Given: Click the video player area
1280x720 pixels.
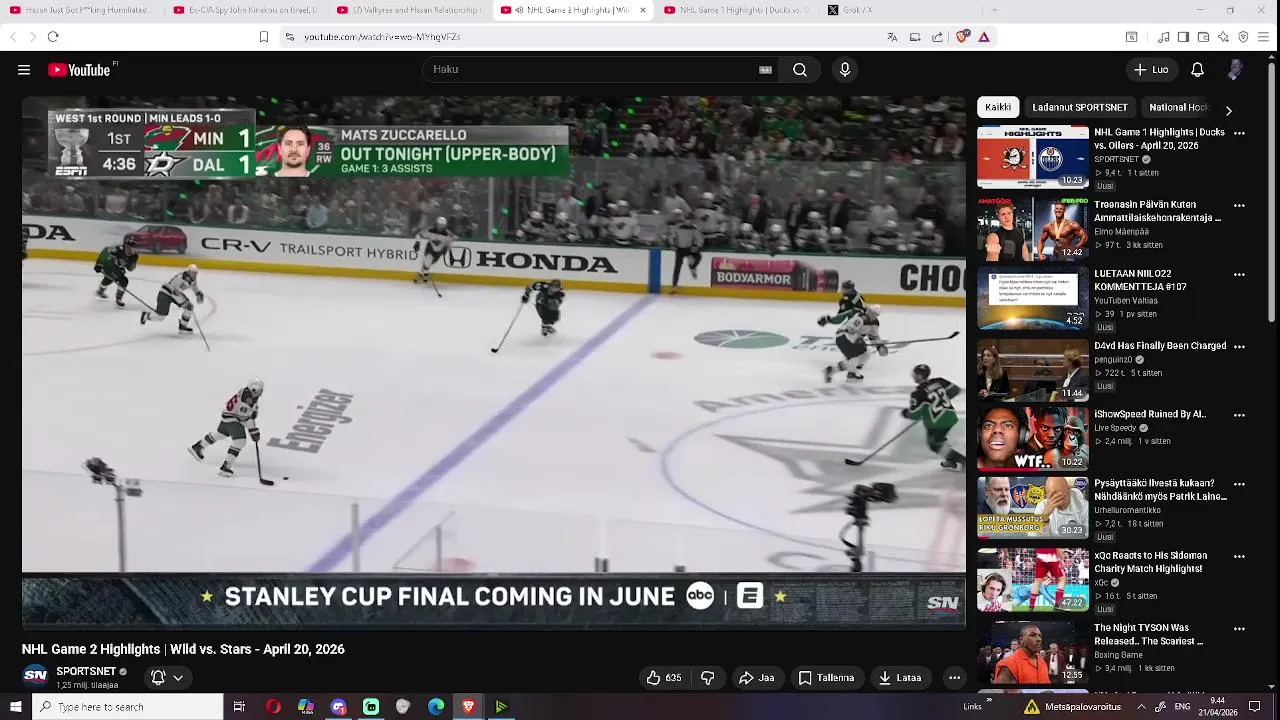Looking at the screenshot, I should click(x=494, y=362).
